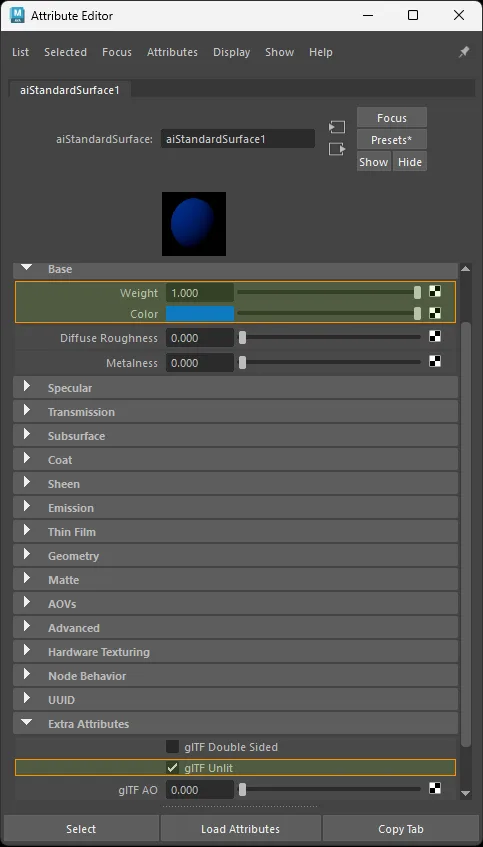
Task: Click the go to output connection icon
Action: (x=337, y=149)
